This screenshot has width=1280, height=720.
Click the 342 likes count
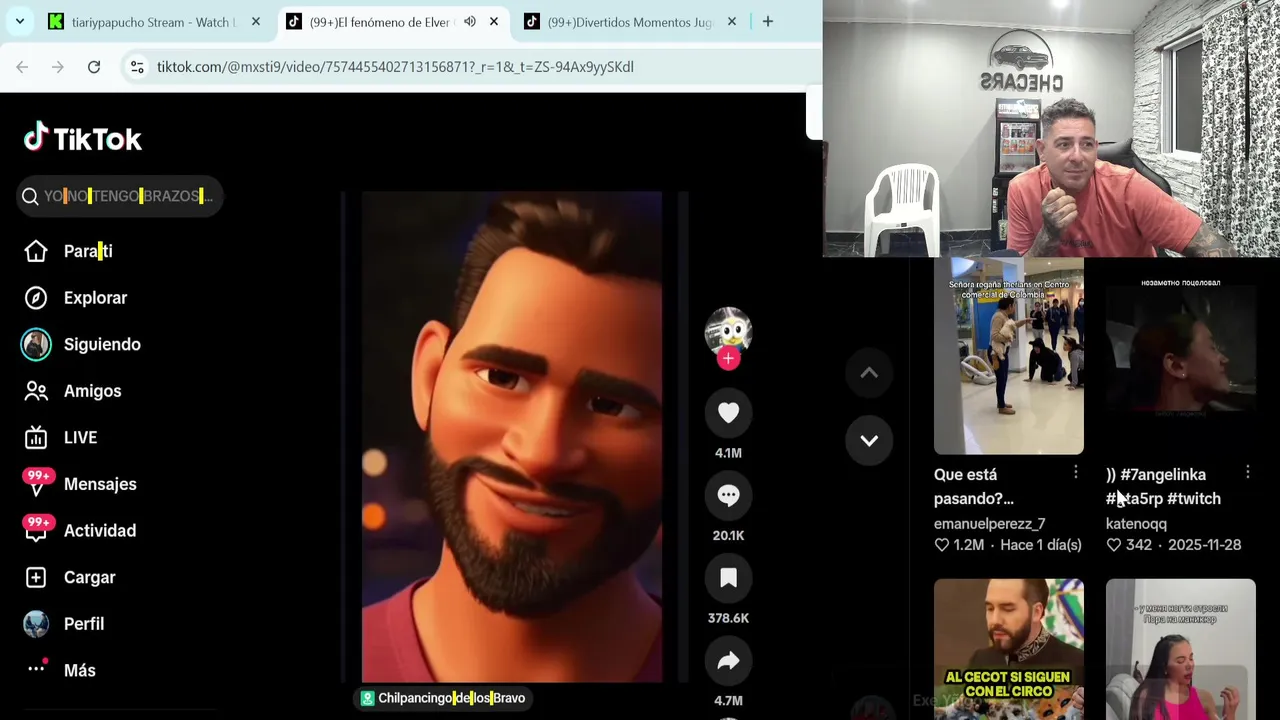pyautogui.click(x=1129, y=545)
